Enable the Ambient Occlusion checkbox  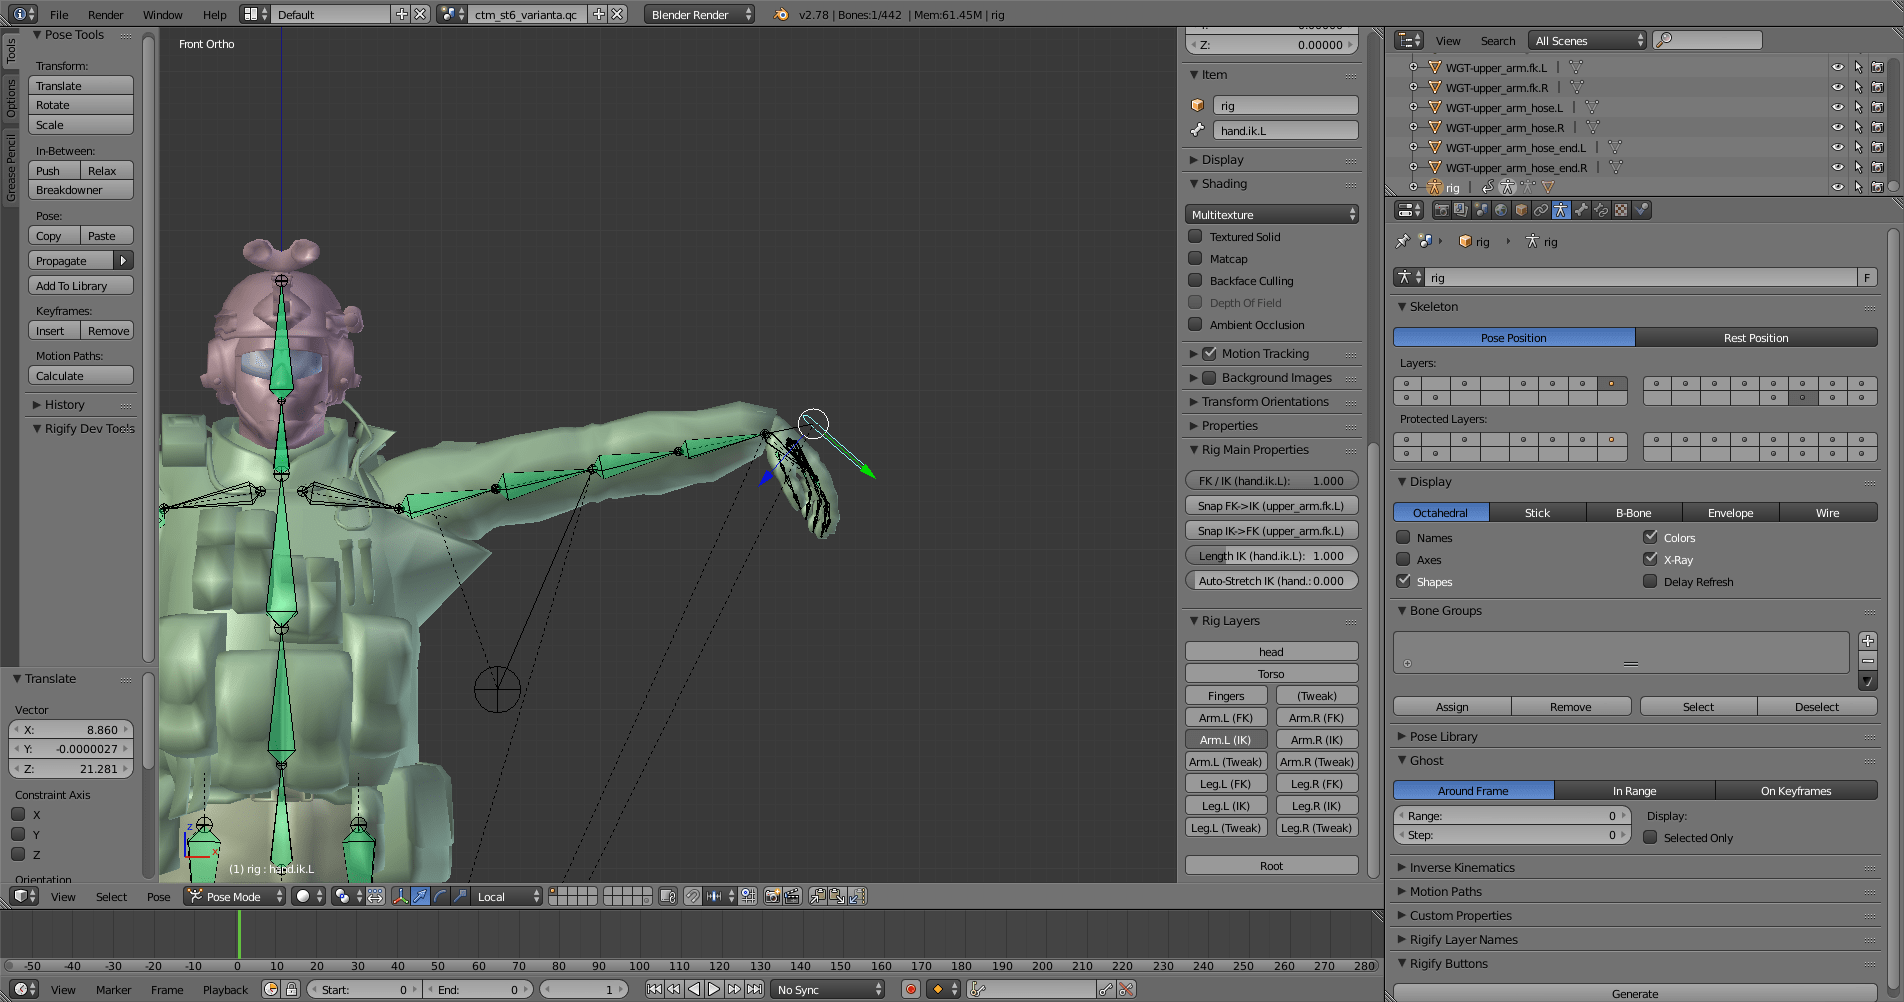(x=1196, y=325)
